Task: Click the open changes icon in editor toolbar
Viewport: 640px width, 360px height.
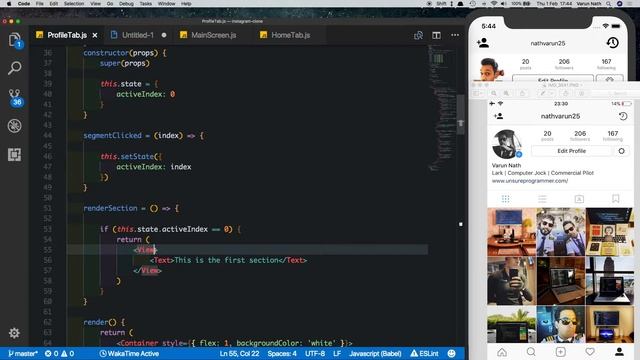Action: click(418, 35)
